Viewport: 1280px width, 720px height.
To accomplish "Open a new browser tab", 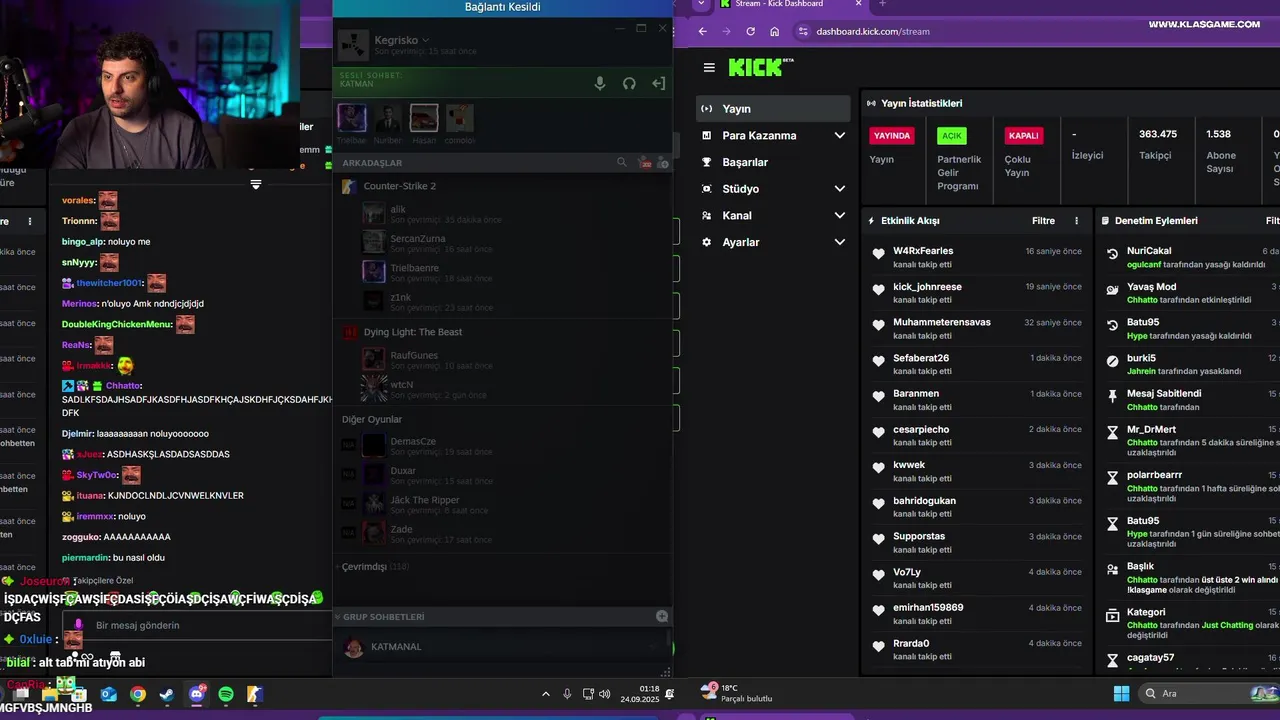I will [882, 4].
